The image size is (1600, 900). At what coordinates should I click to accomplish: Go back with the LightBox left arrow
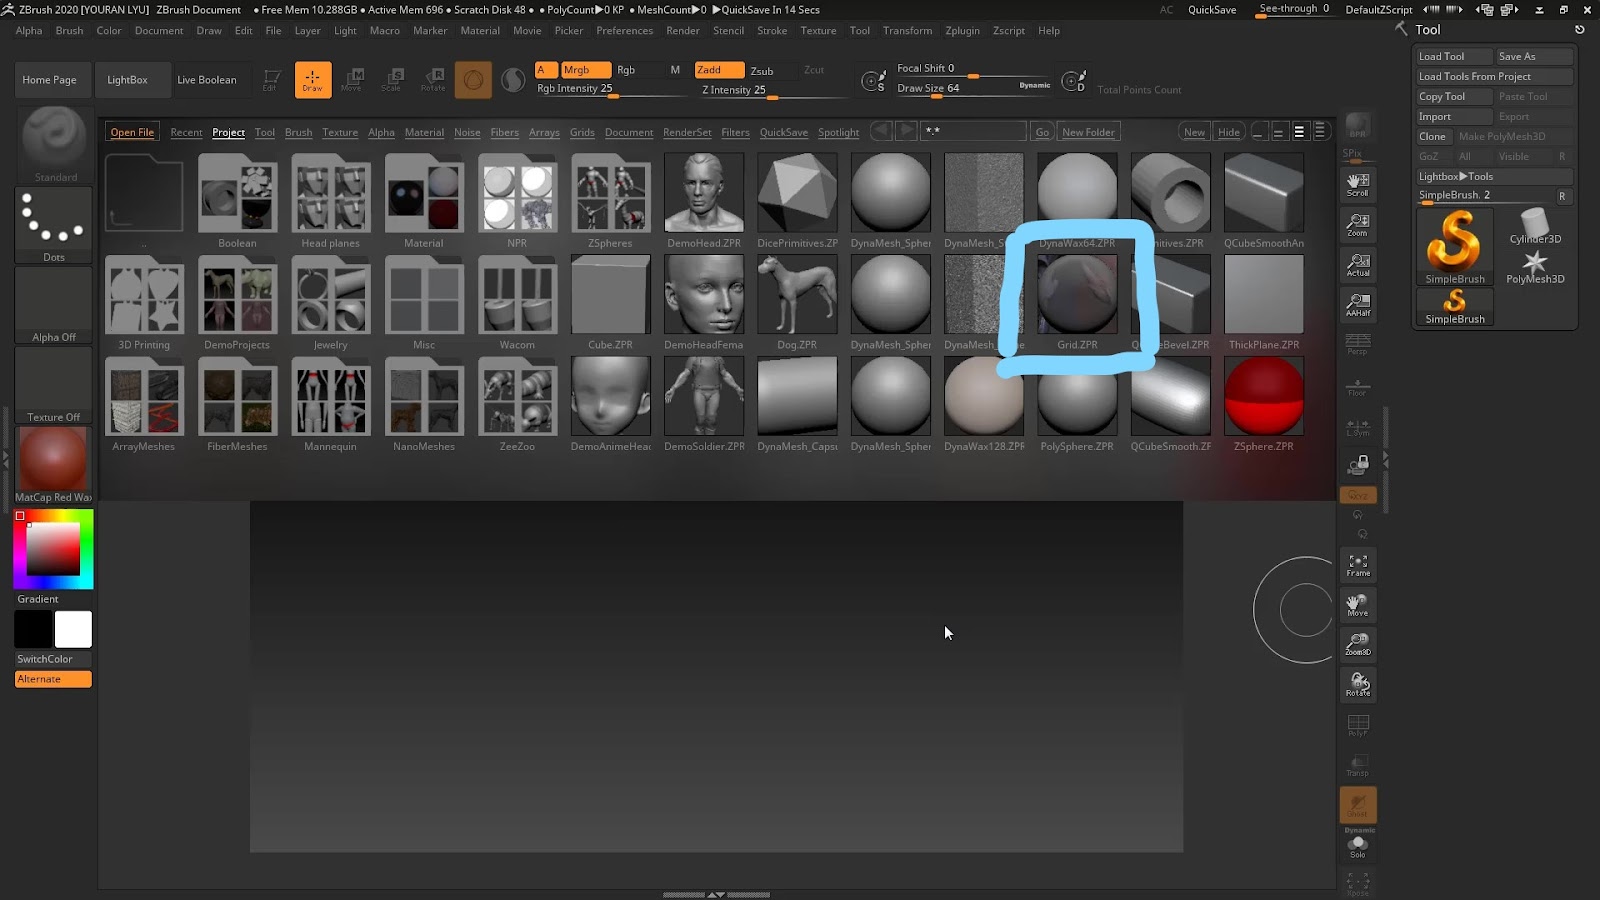(x=881, y=131)
